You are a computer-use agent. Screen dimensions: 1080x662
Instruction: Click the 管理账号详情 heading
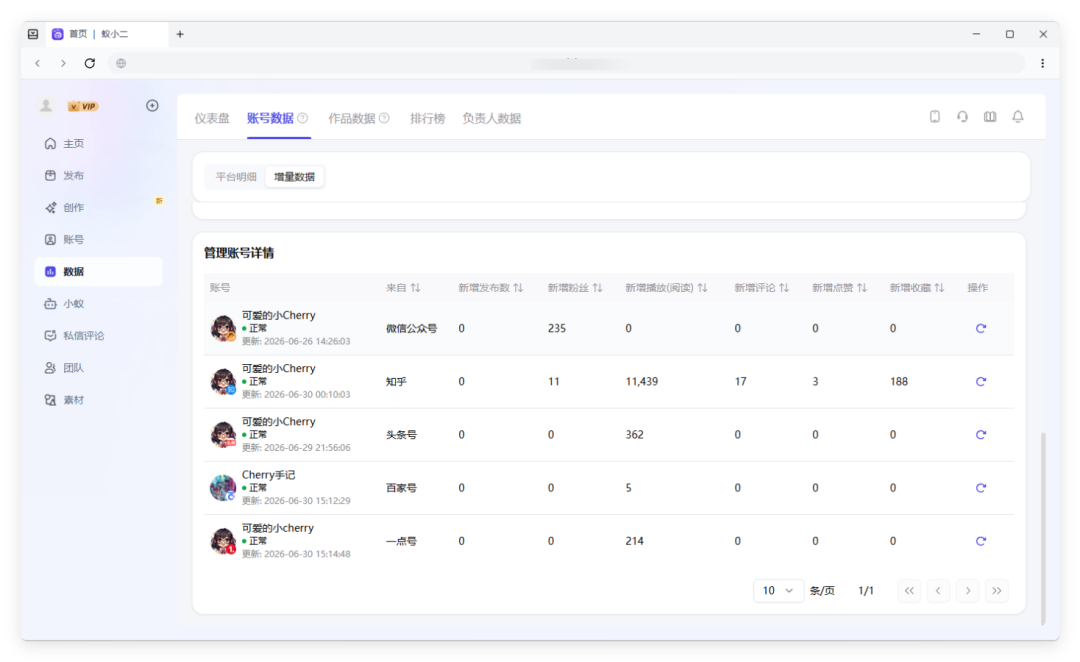coord(238,253)
